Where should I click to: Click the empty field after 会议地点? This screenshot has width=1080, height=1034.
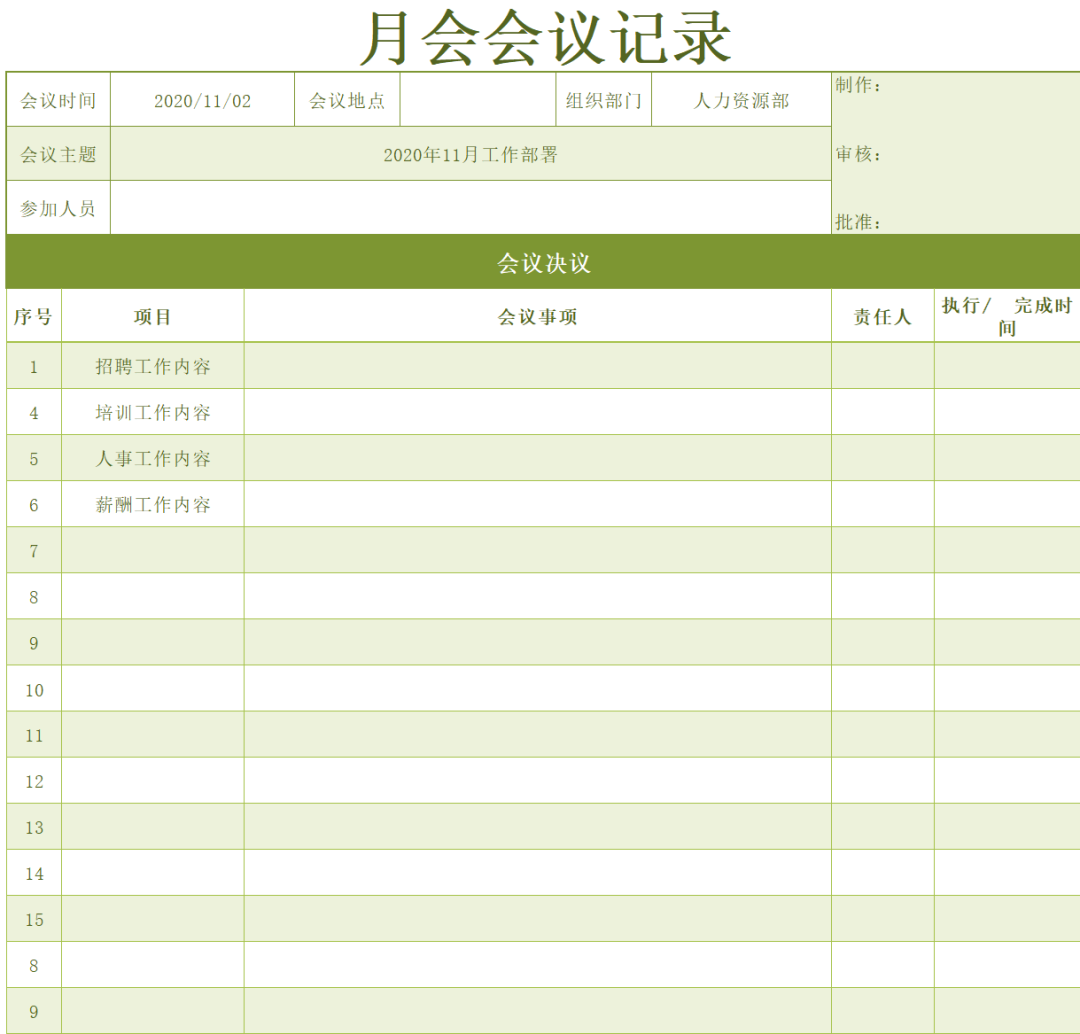(x=478, y=100)
